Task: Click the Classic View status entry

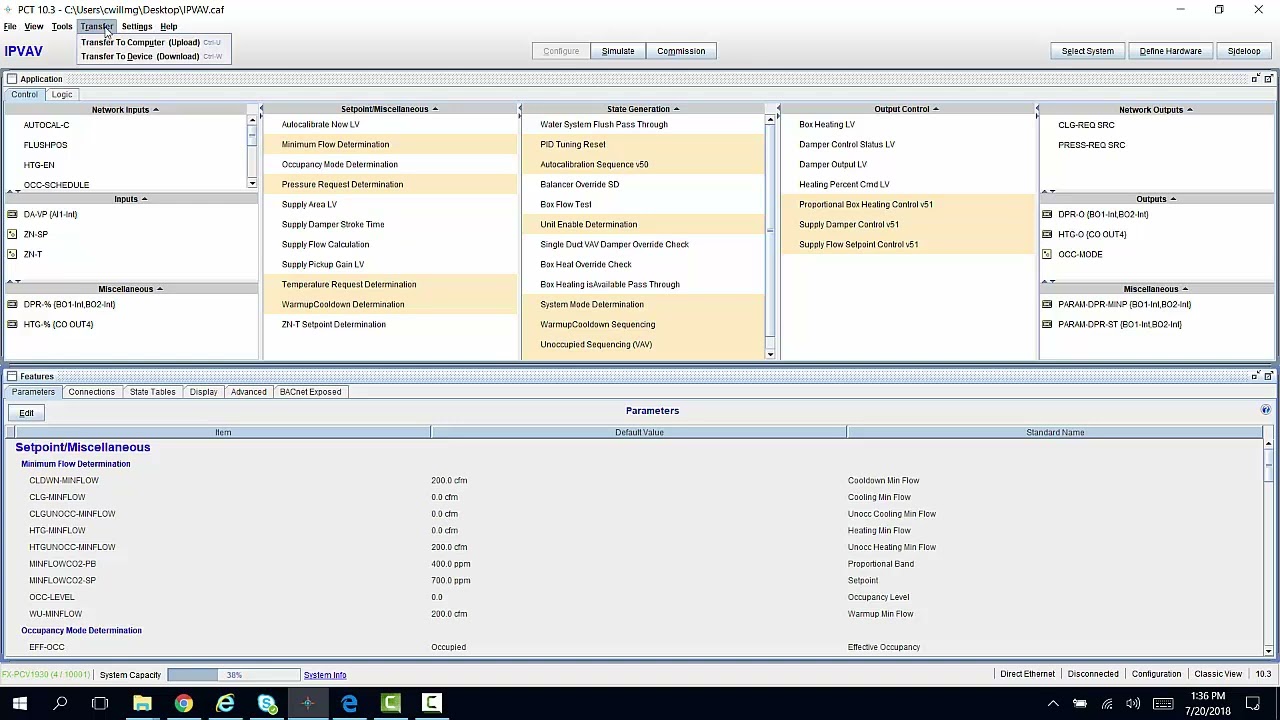Action: click(x=1218, y=675)
